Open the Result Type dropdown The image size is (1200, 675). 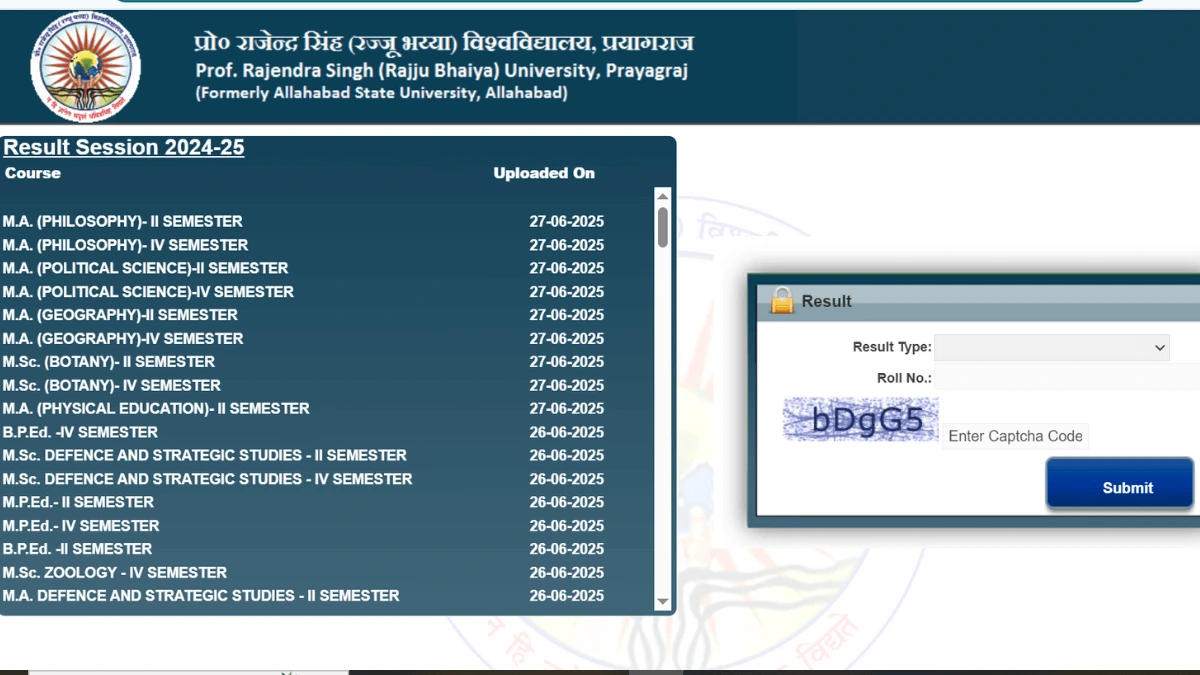[x=1052, y=347]
